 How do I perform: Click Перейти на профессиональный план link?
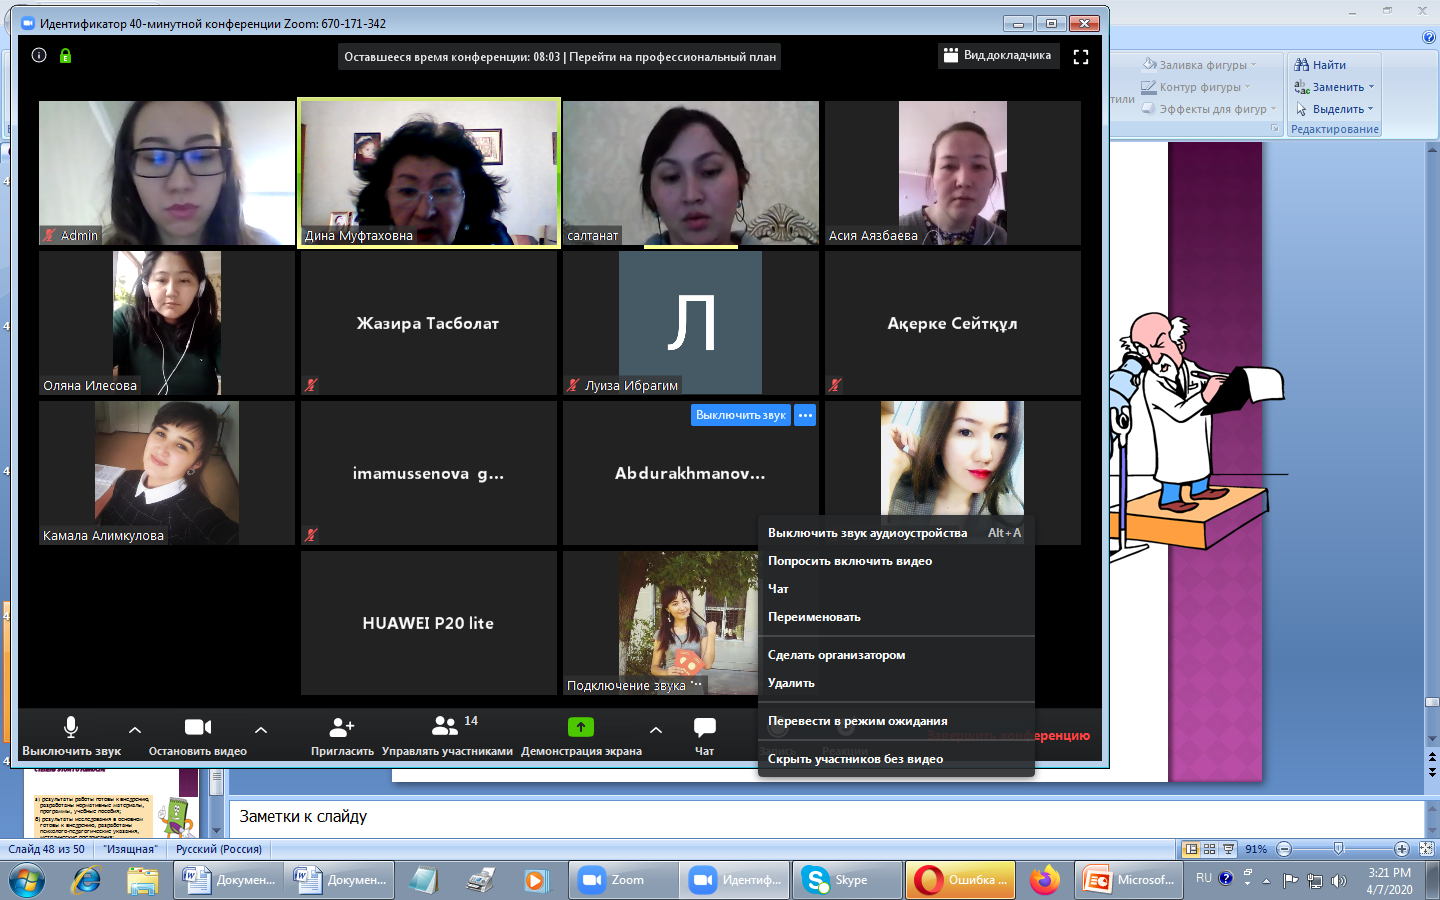click(x=672, y=57)
